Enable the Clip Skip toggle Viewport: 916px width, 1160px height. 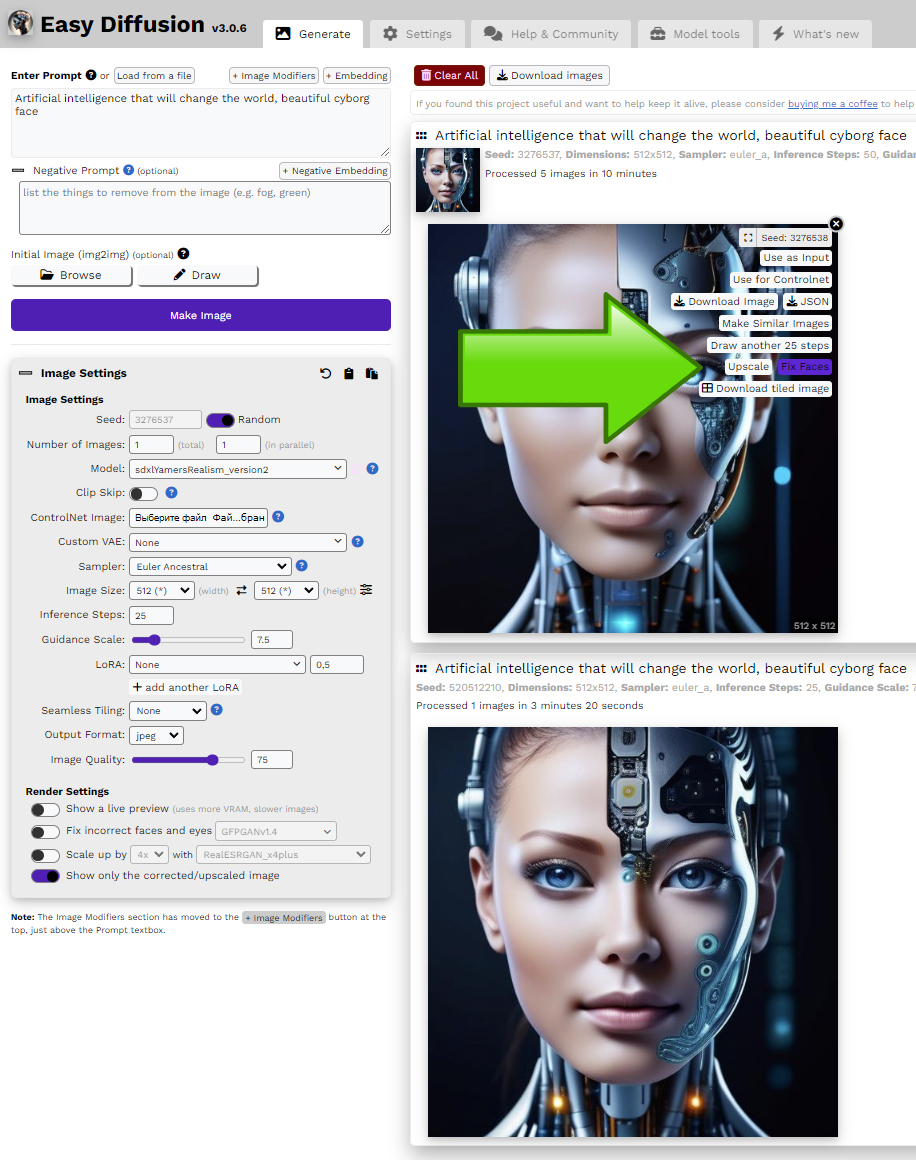[x=143, y=493]
